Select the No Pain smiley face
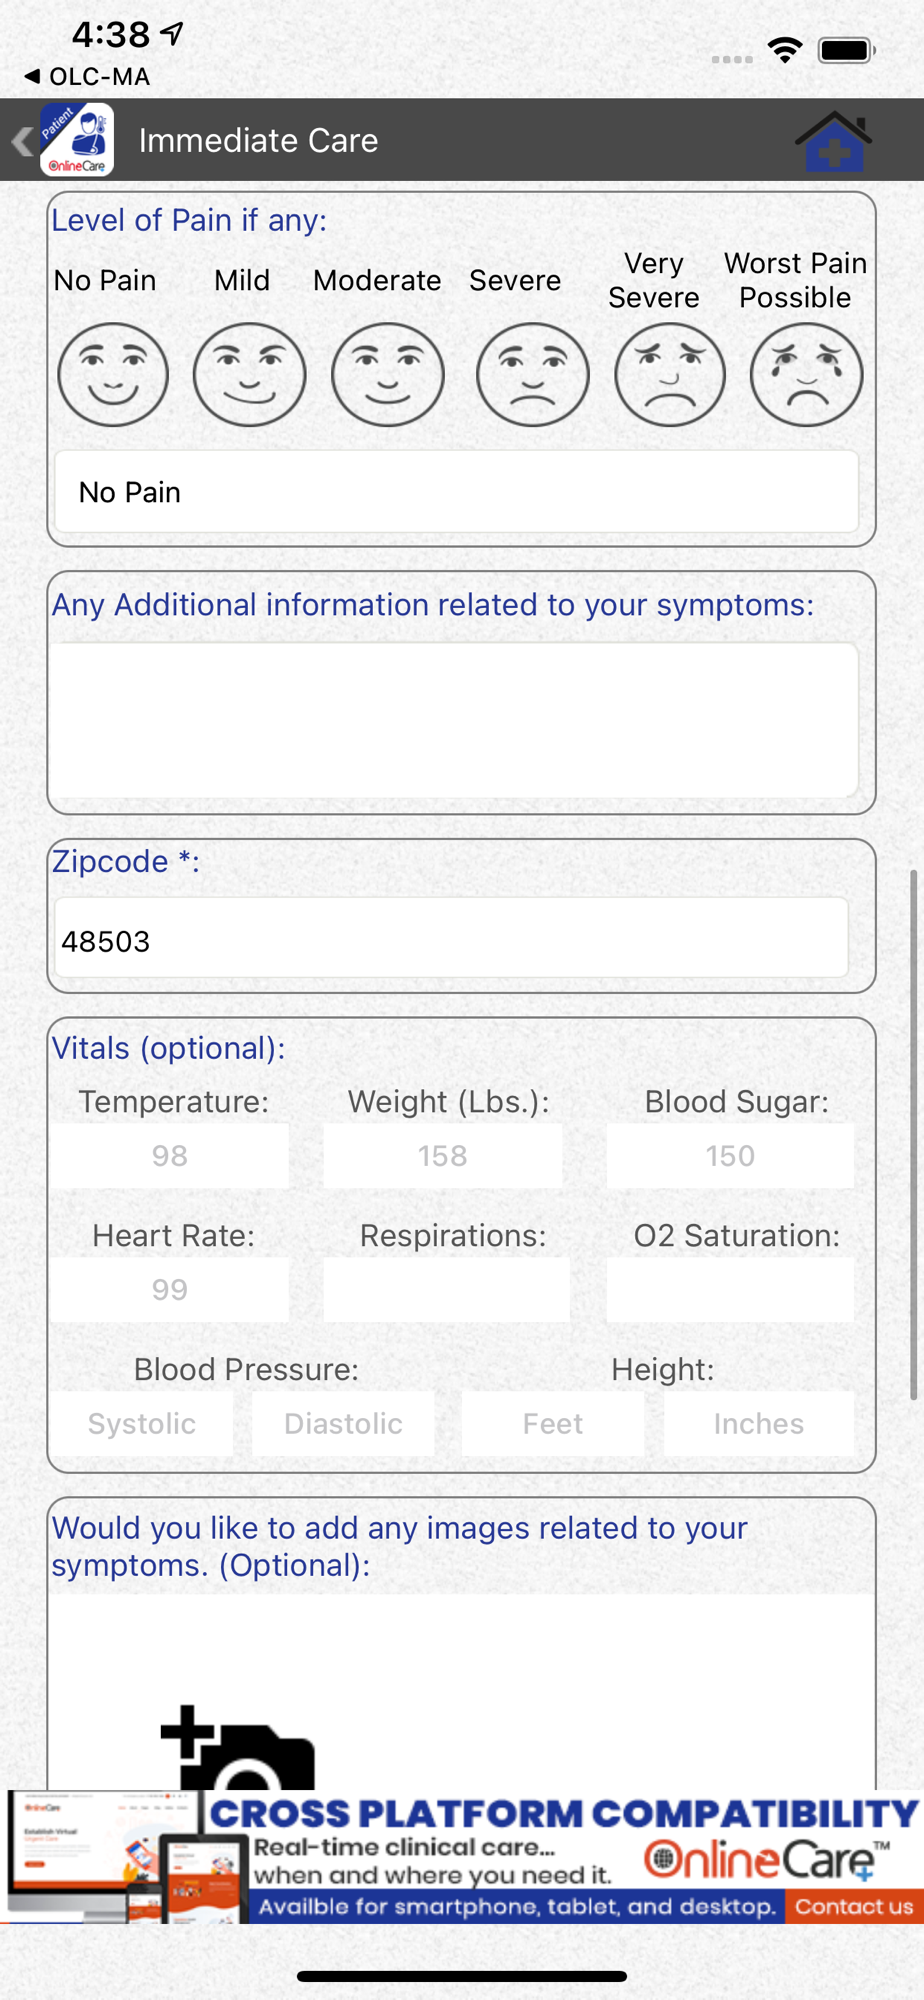This screenshot has width=924, height=2000. point(113,375)
